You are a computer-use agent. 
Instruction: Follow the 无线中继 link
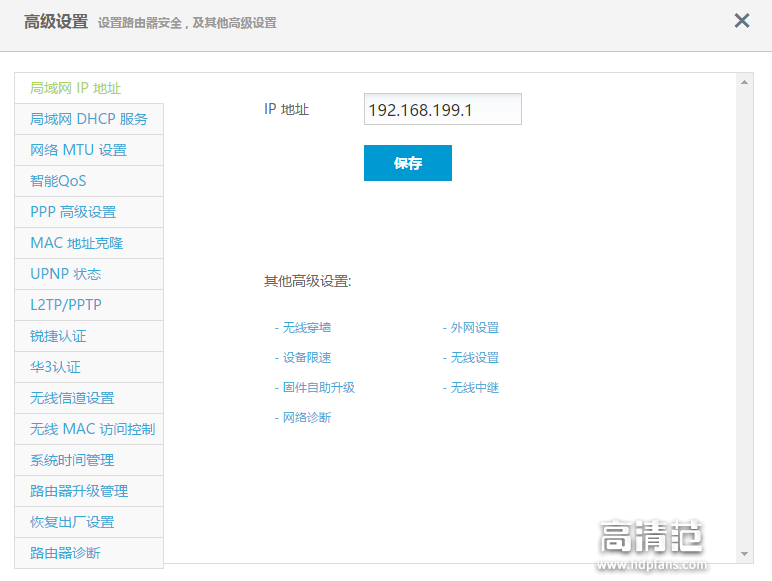point(475,388)
